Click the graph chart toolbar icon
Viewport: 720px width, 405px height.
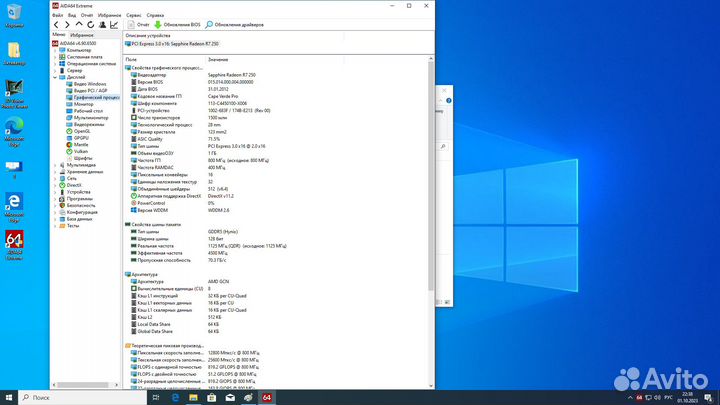[x=114, y=25]
